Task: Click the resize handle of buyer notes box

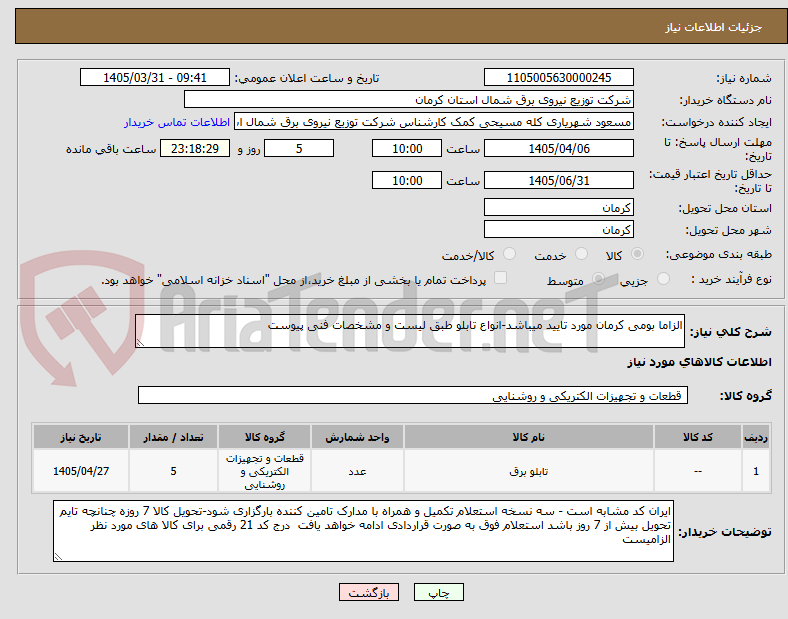Action: [58, 557]
